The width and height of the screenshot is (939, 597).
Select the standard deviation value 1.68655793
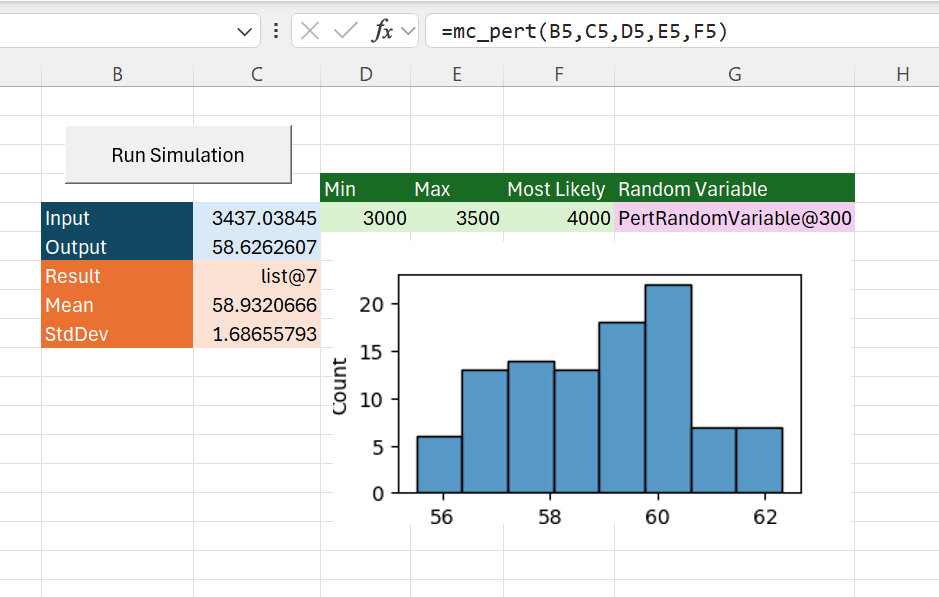[x=257, y=333]
